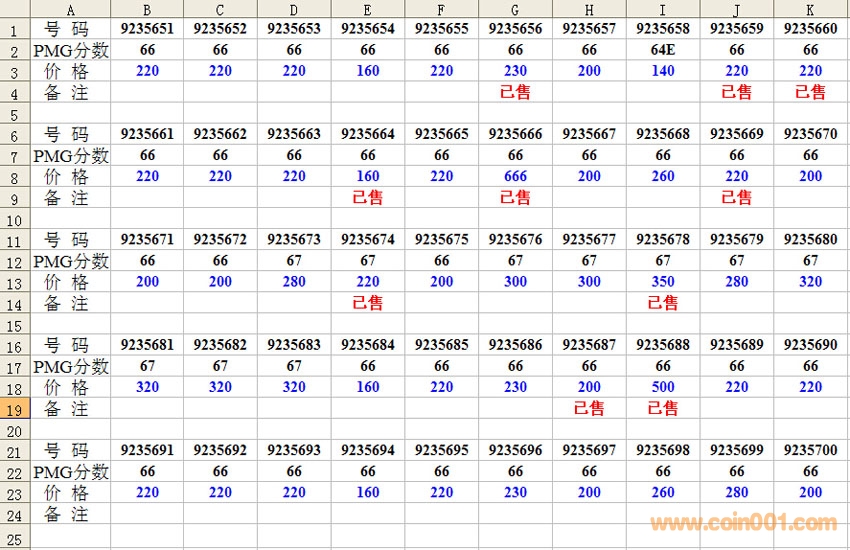Select column G header
This screenshot has height=550, width=850.
[x=515, y=9]
